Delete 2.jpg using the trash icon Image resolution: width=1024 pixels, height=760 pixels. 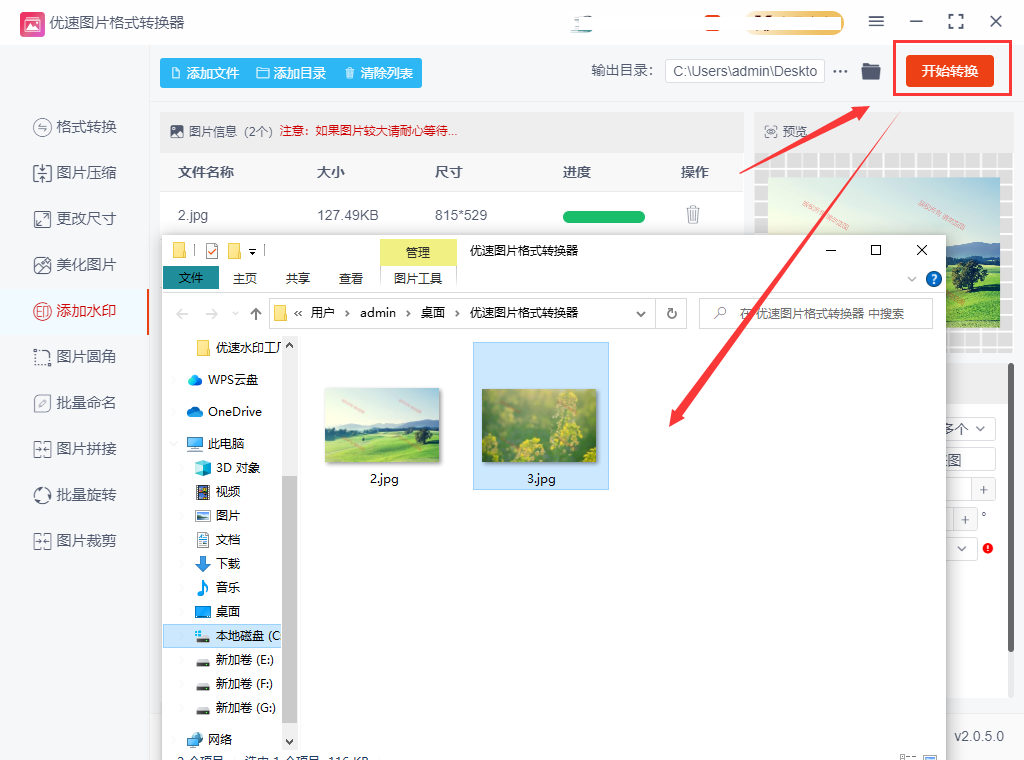click(x=693, y=214)
